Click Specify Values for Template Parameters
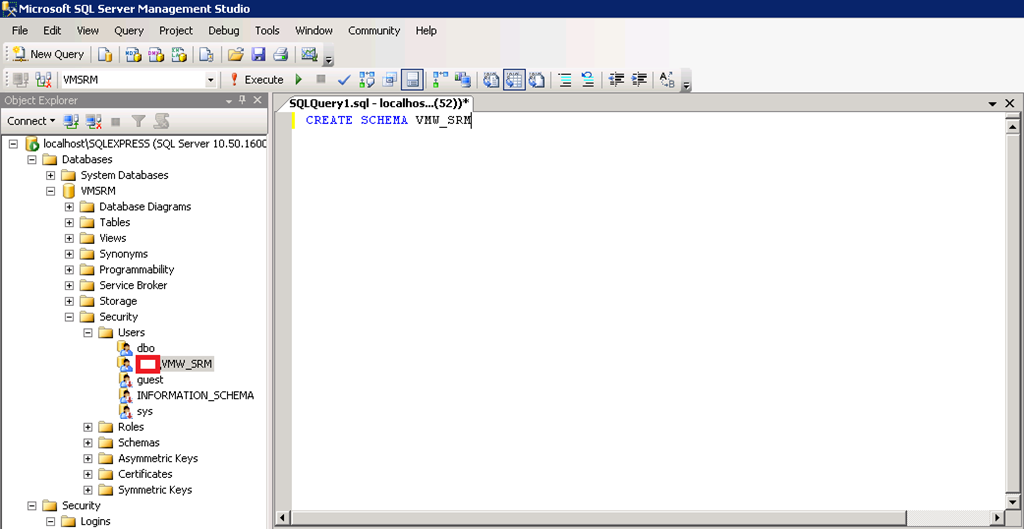 click(667, 80)
